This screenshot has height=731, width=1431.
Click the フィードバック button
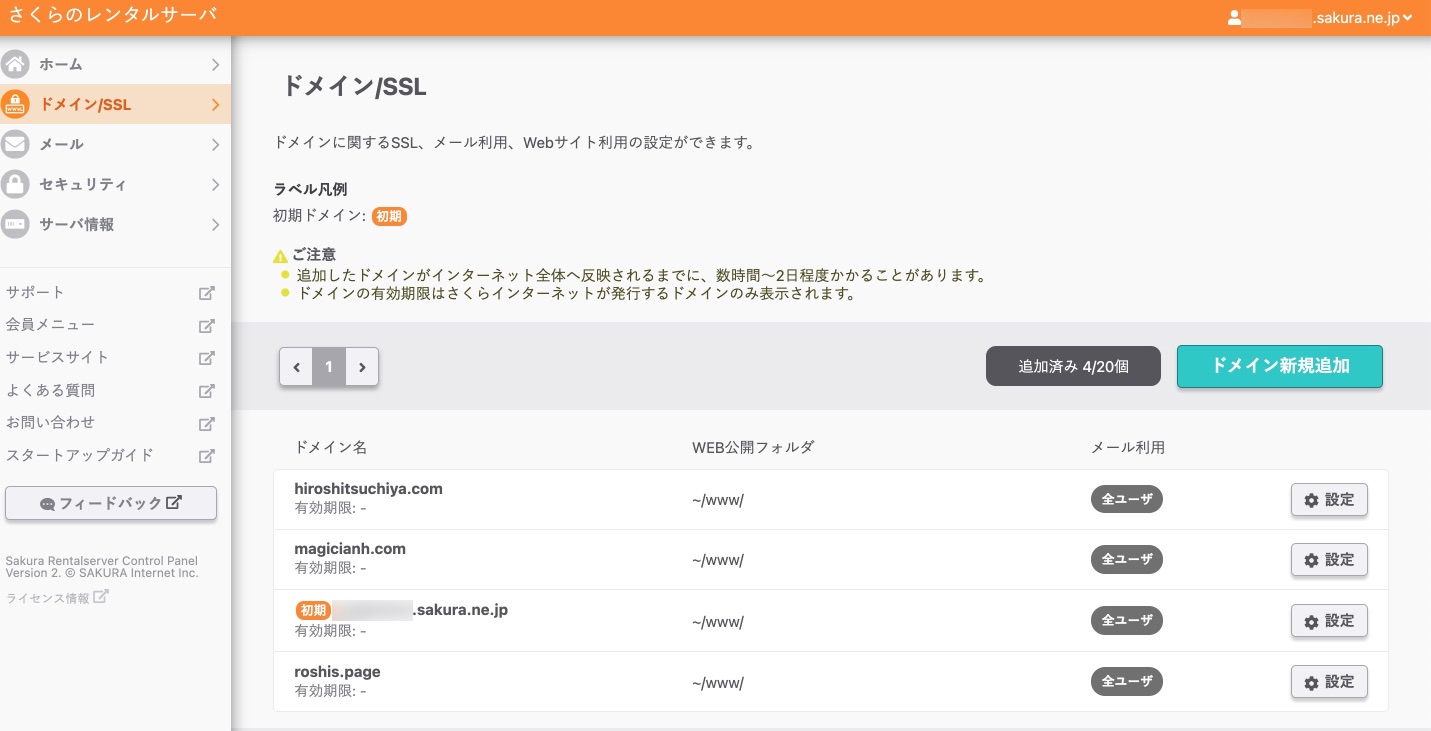(x=111, y=503)
